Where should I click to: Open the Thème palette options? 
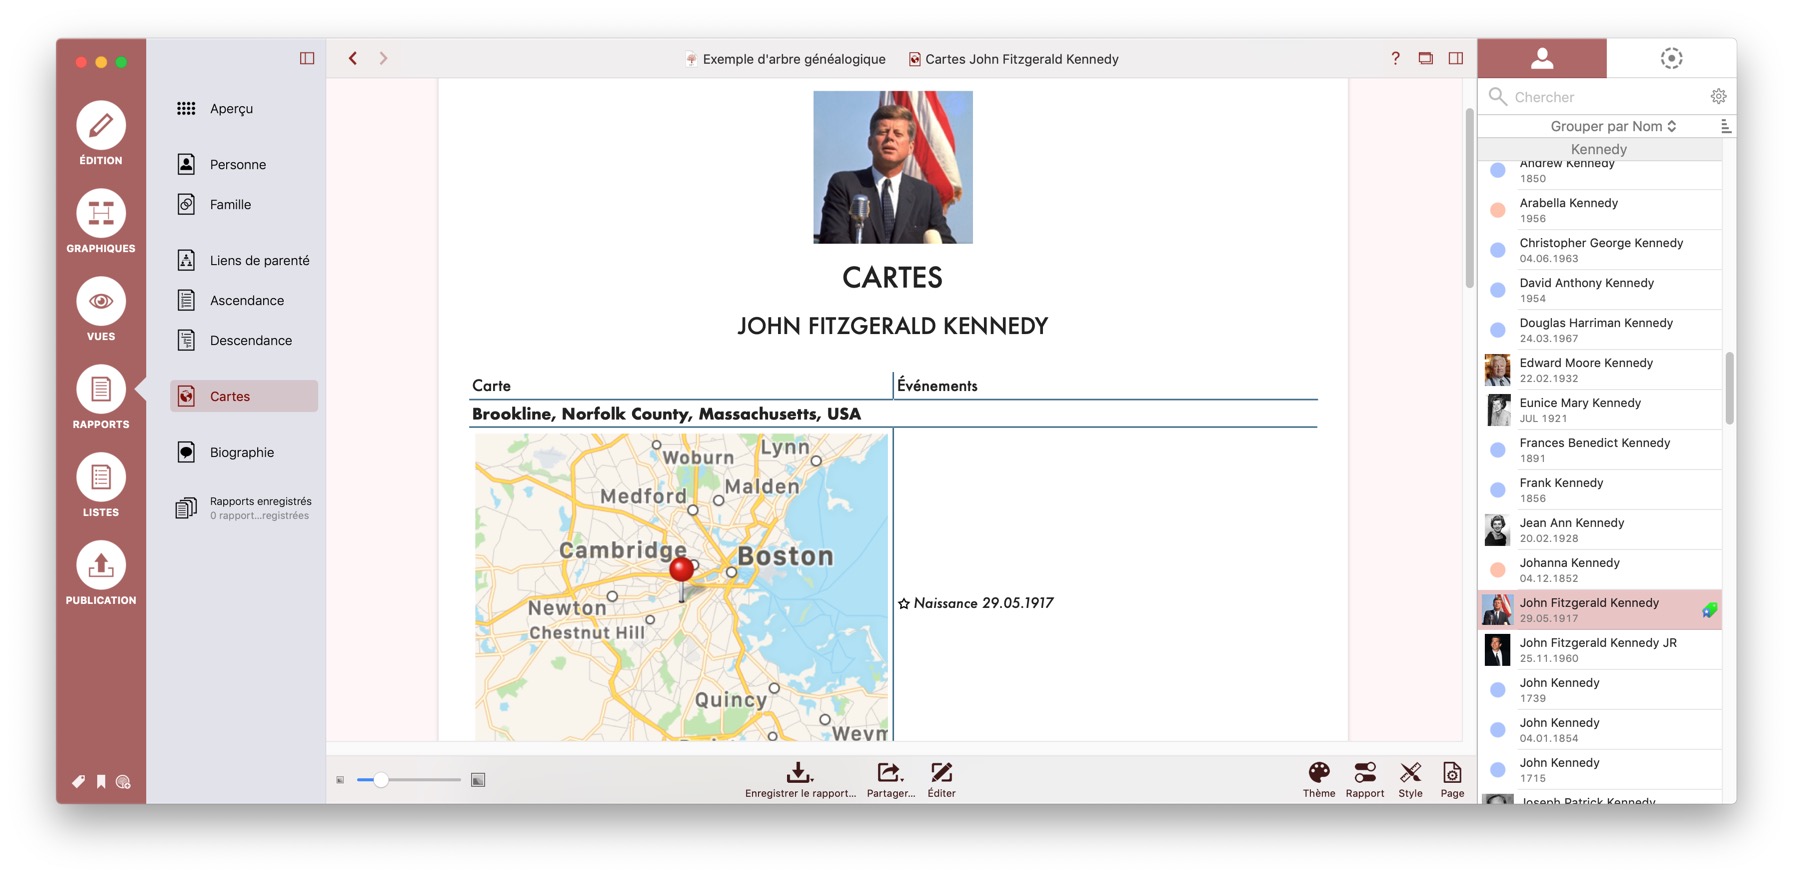[x=1319, y=780]
